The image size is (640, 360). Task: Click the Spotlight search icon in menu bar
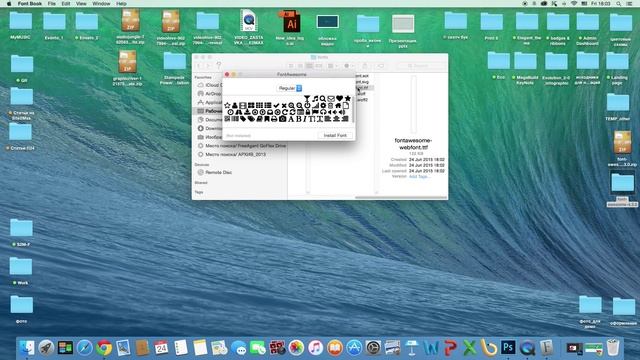coord(619,3)
